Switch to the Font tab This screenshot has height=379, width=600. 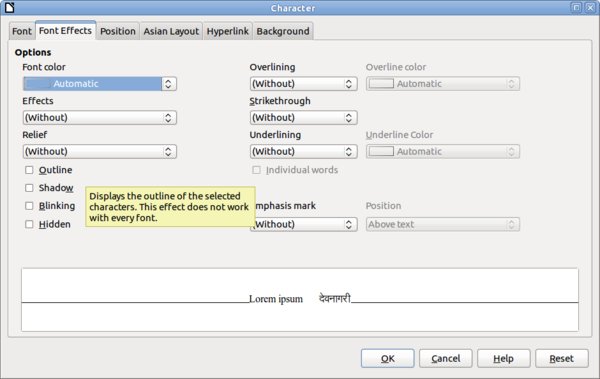[22, 31]
